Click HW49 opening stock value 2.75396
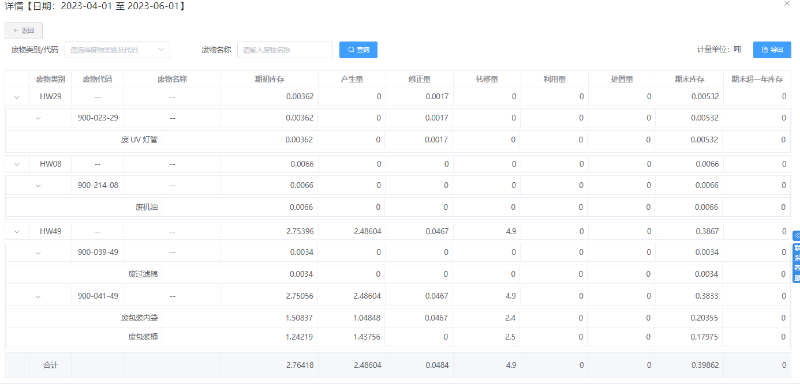The image size is (800, 384). tap(299, 231)
